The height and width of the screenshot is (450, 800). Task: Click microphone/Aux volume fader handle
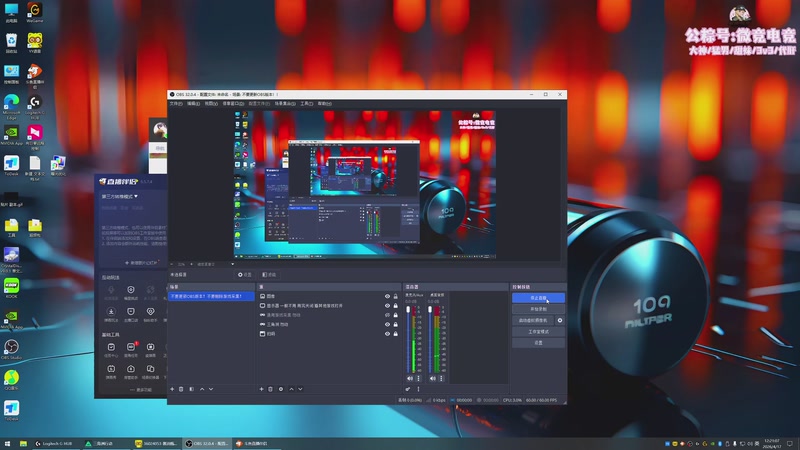408,310
